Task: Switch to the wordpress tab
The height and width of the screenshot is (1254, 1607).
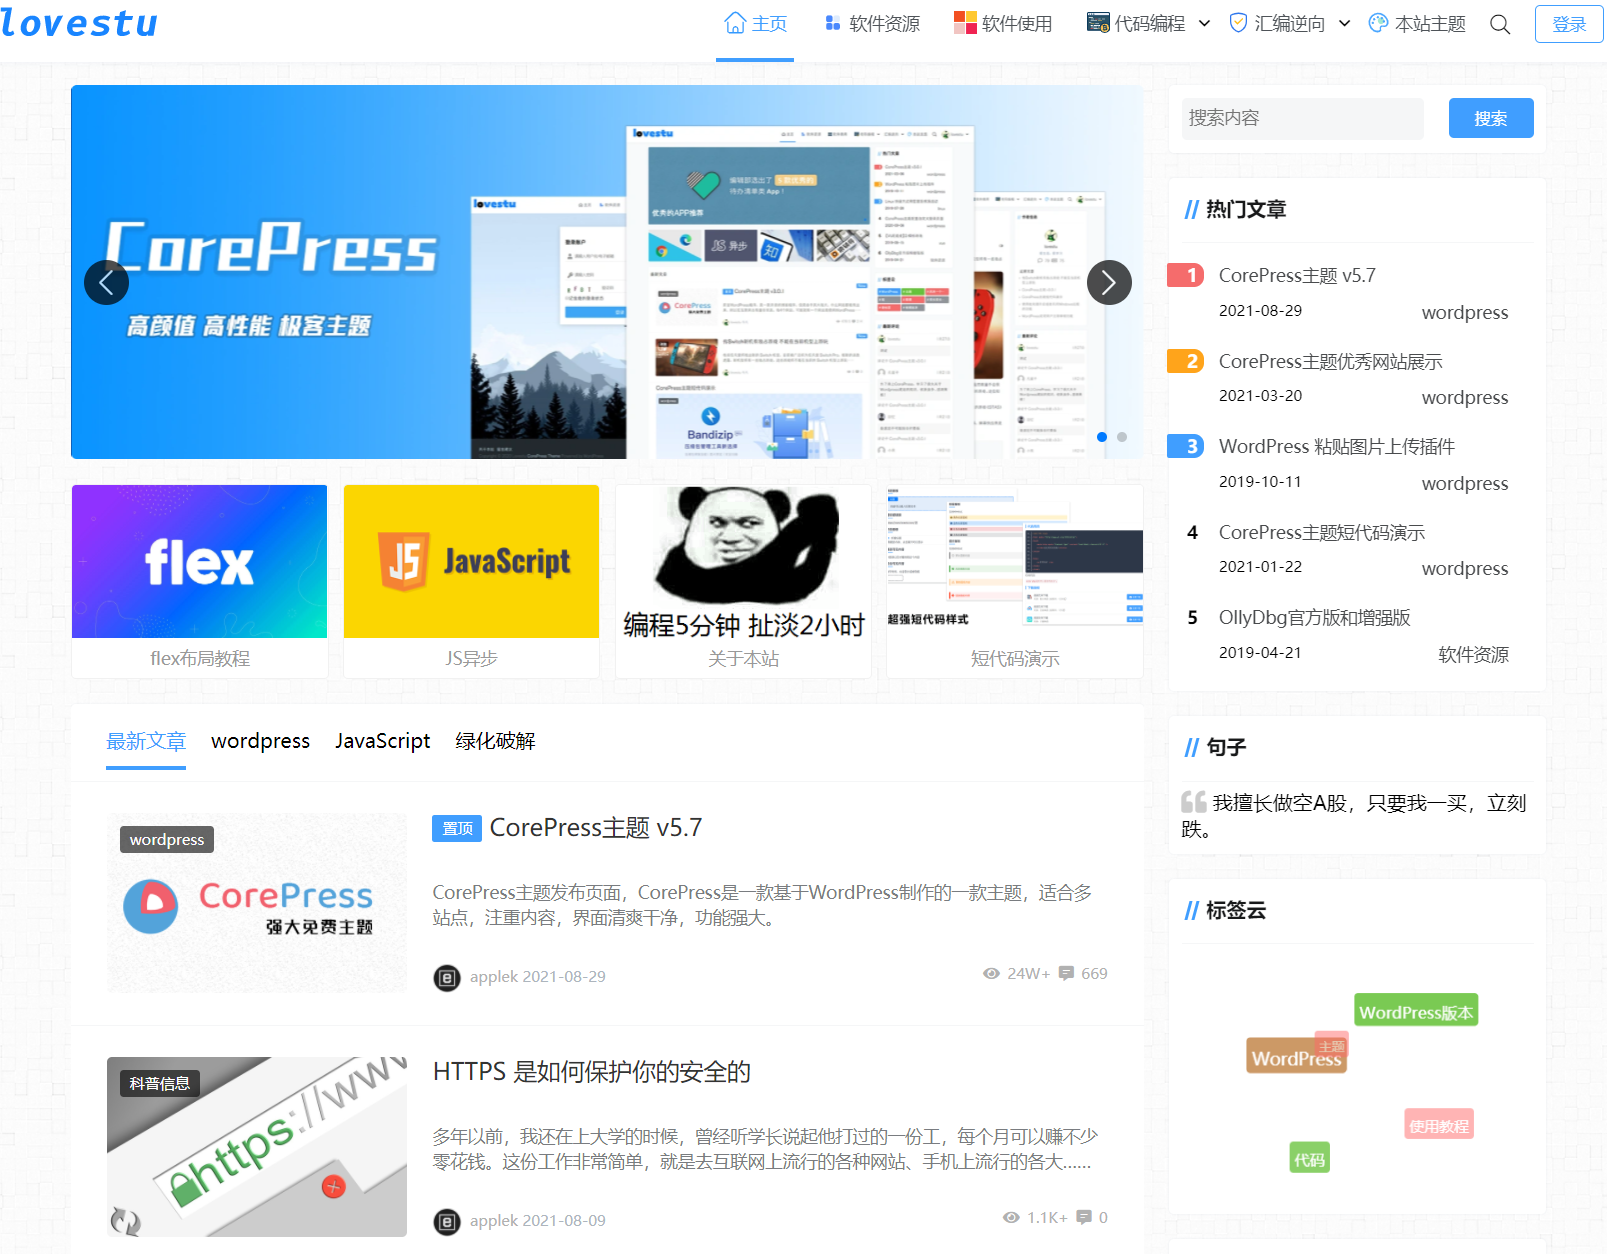Action: (260, 741)
